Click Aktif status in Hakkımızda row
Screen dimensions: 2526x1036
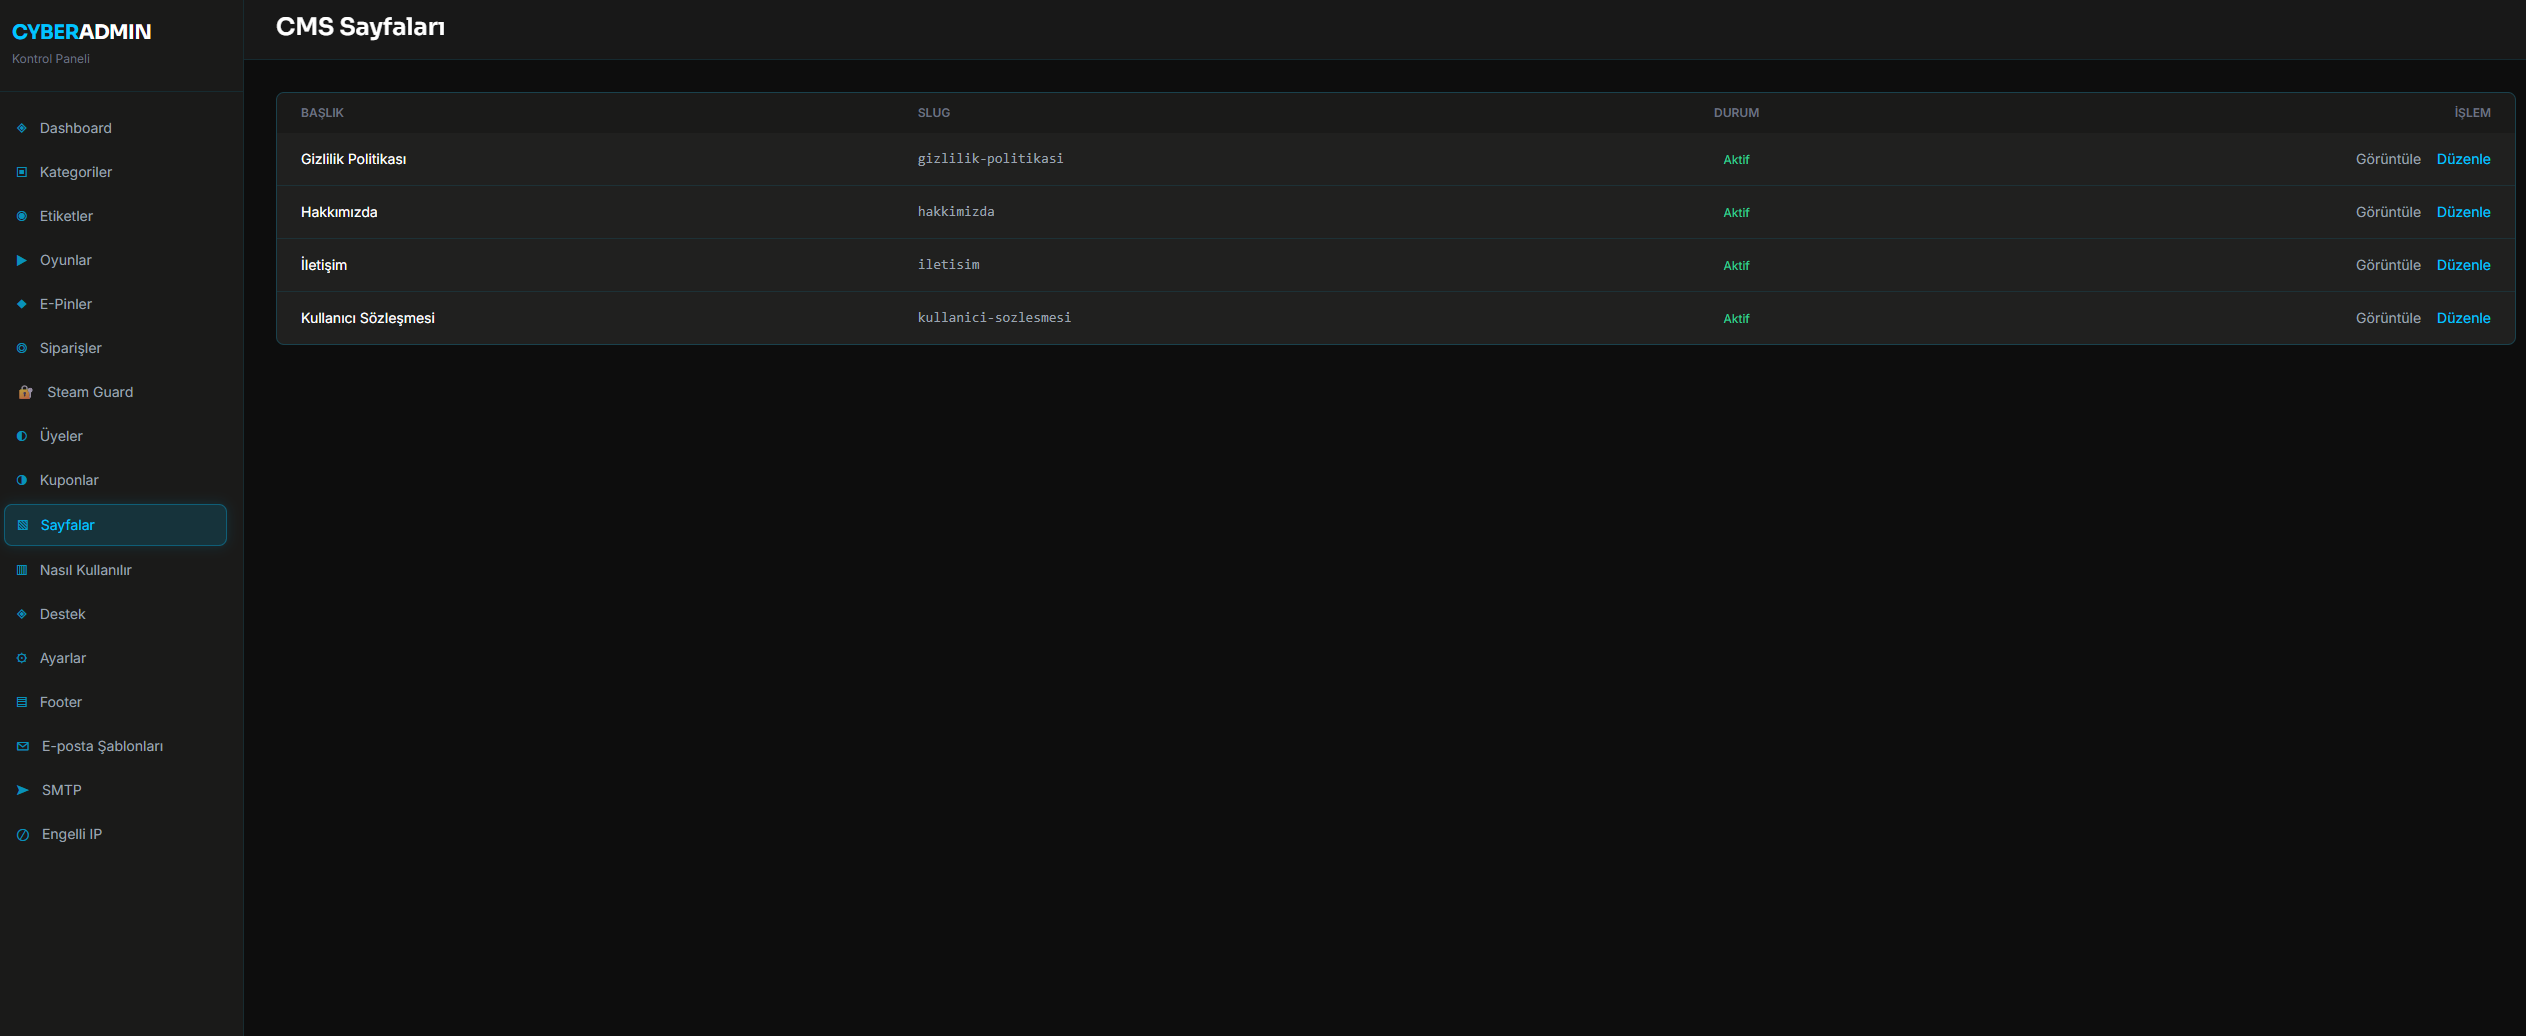point(1736,213)
